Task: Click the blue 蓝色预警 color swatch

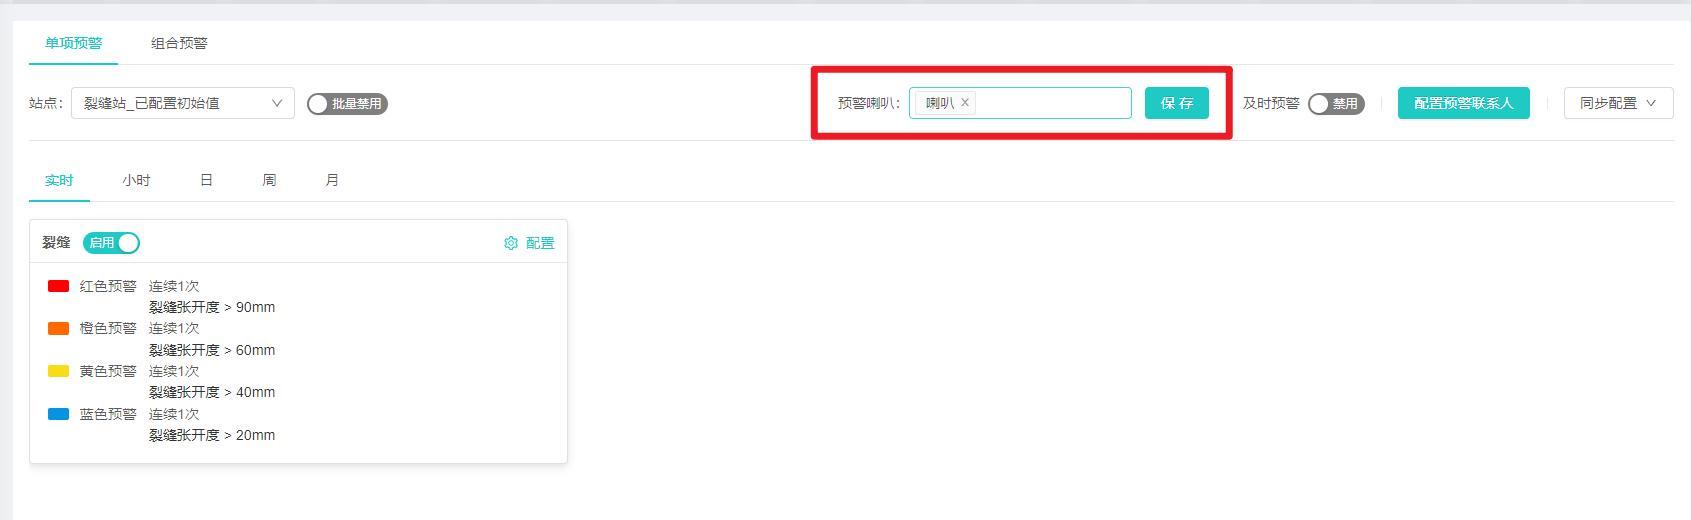Action: [x=58, y=414]
